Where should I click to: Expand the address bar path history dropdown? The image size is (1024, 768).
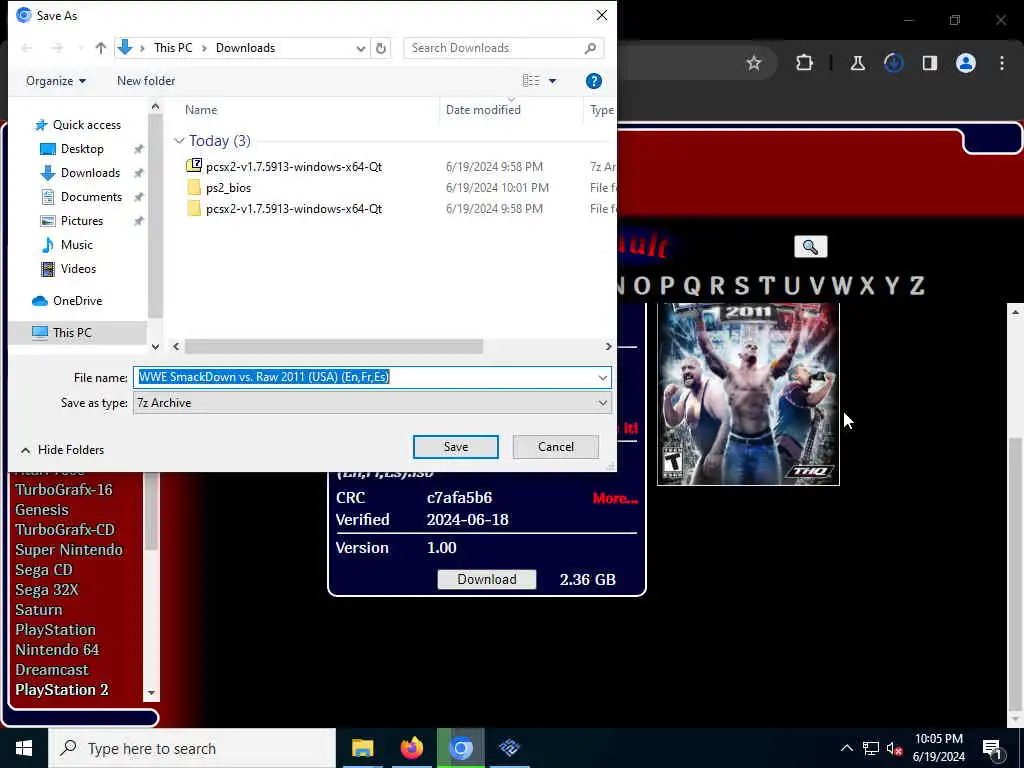click(x=360, y=48)
